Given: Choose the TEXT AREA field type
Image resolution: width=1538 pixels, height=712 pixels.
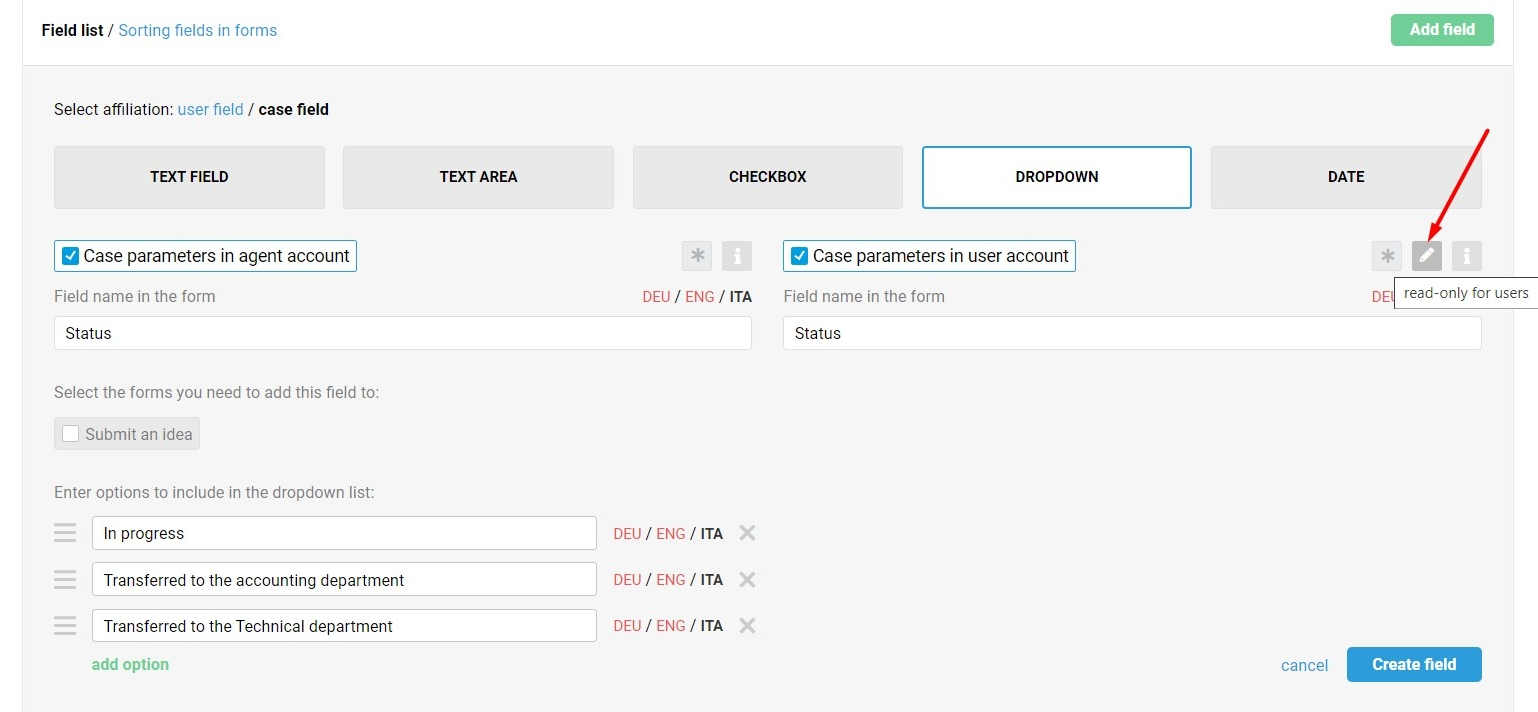Looking at the screenshot, I should click(x=478, y=177).
